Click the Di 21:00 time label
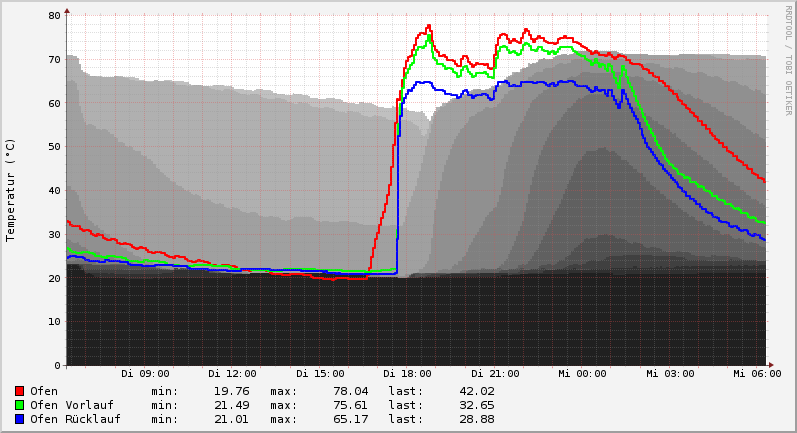Image resolution: width=797 pixels, height=433 pixels. [x=494, y=374]
